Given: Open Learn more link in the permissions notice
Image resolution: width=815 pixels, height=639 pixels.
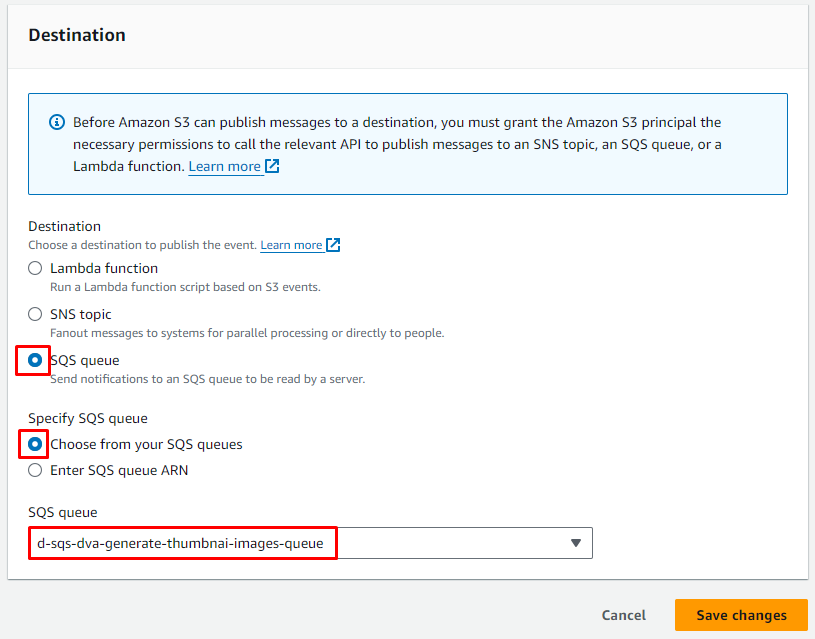Looking at the screenshot, I should coord(225,167).
